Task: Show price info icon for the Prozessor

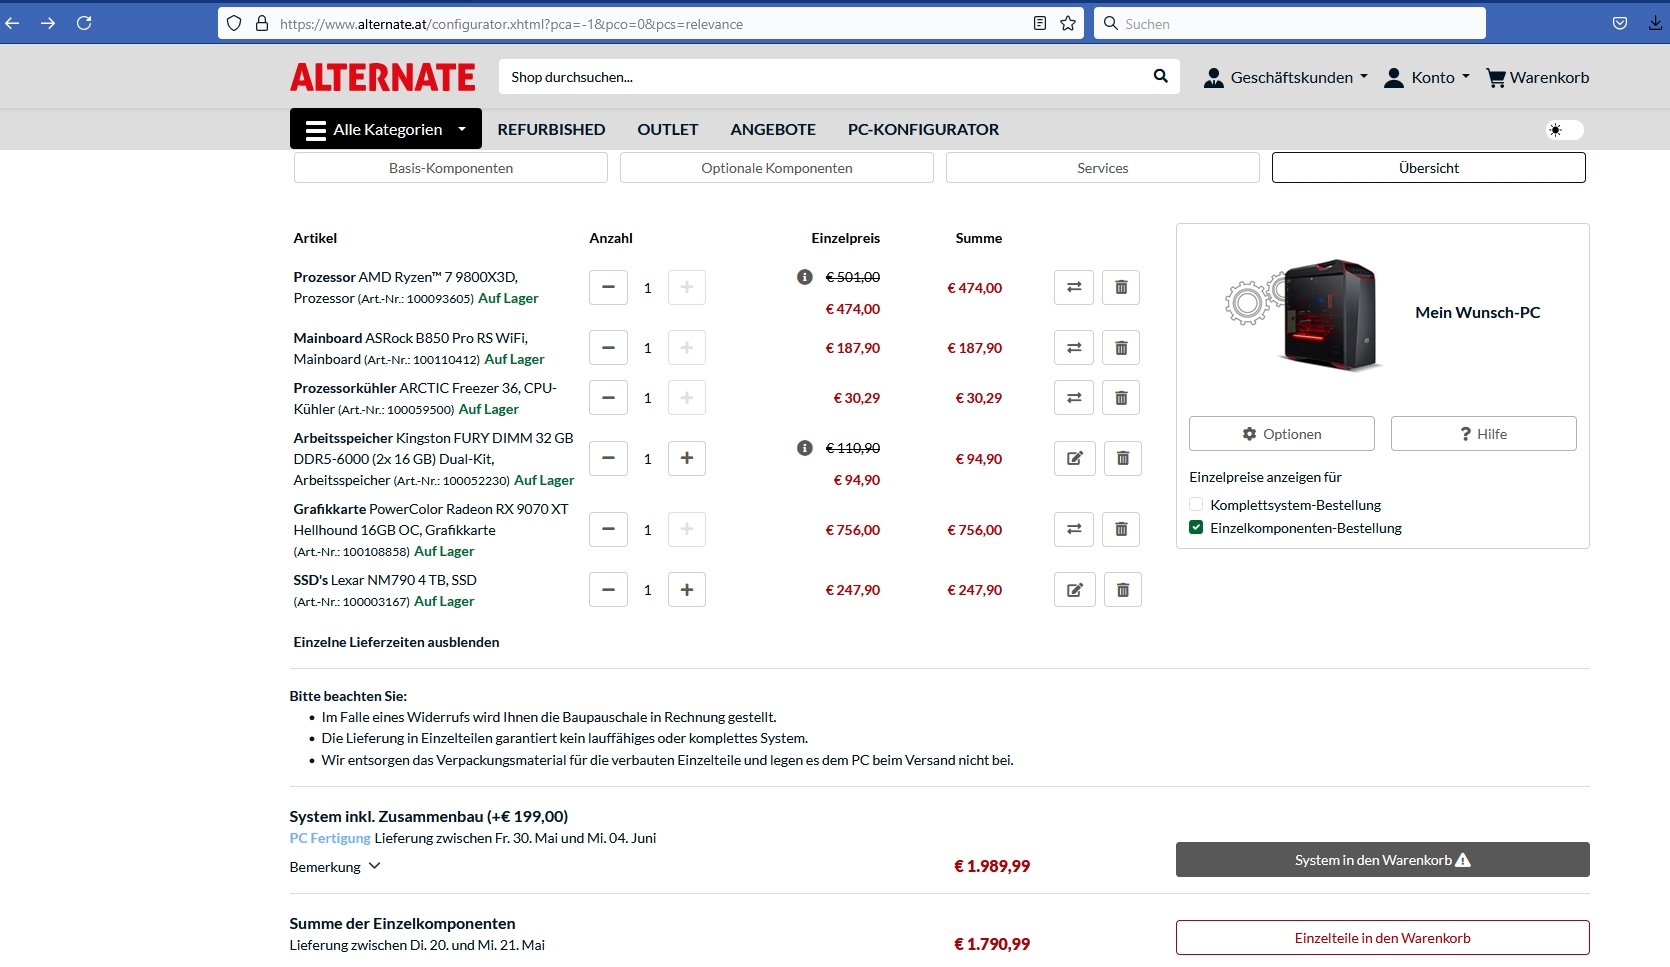Action: 805,277
